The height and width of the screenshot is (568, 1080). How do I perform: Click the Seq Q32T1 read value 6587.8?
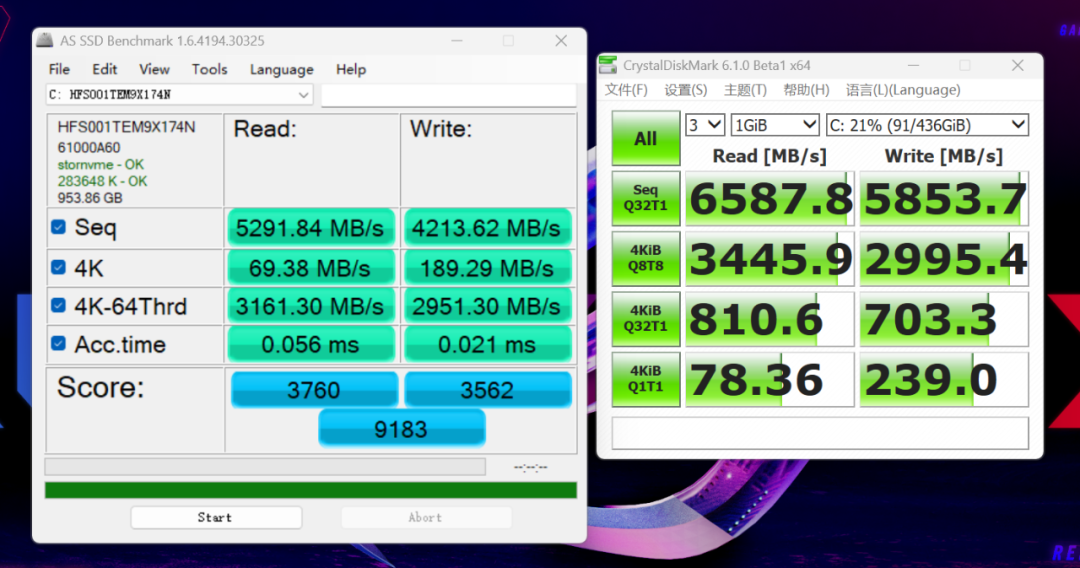click(x=769, y=198)
